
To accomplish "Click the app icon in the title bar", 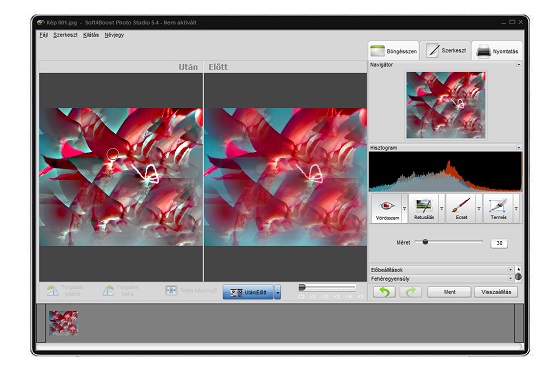I will pyautogui.click(x=40, y=22).
